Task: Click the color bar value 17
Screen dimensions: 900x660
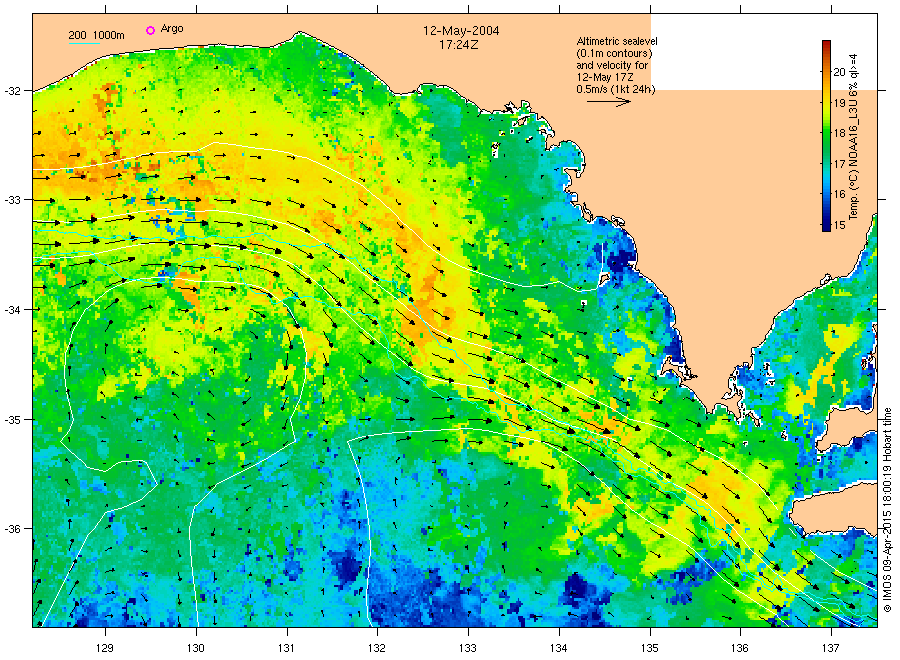Action: 839,164
